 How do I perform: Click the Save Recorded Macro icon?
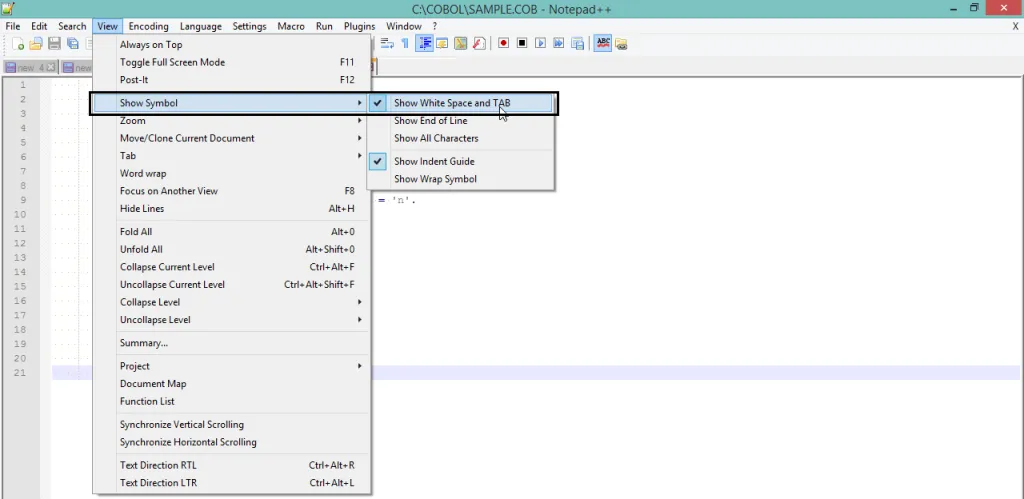[x=577, y=43]
